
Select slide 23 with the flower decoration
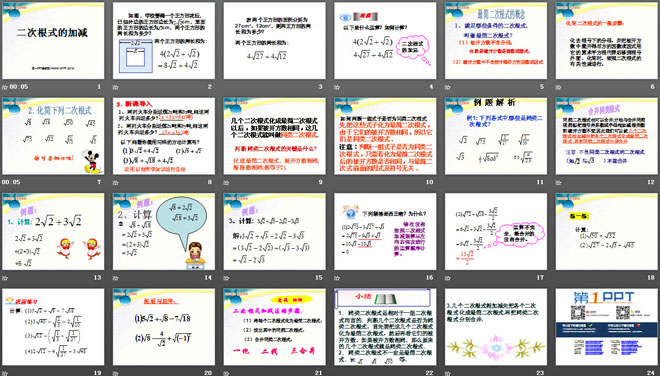coord(496,327)
